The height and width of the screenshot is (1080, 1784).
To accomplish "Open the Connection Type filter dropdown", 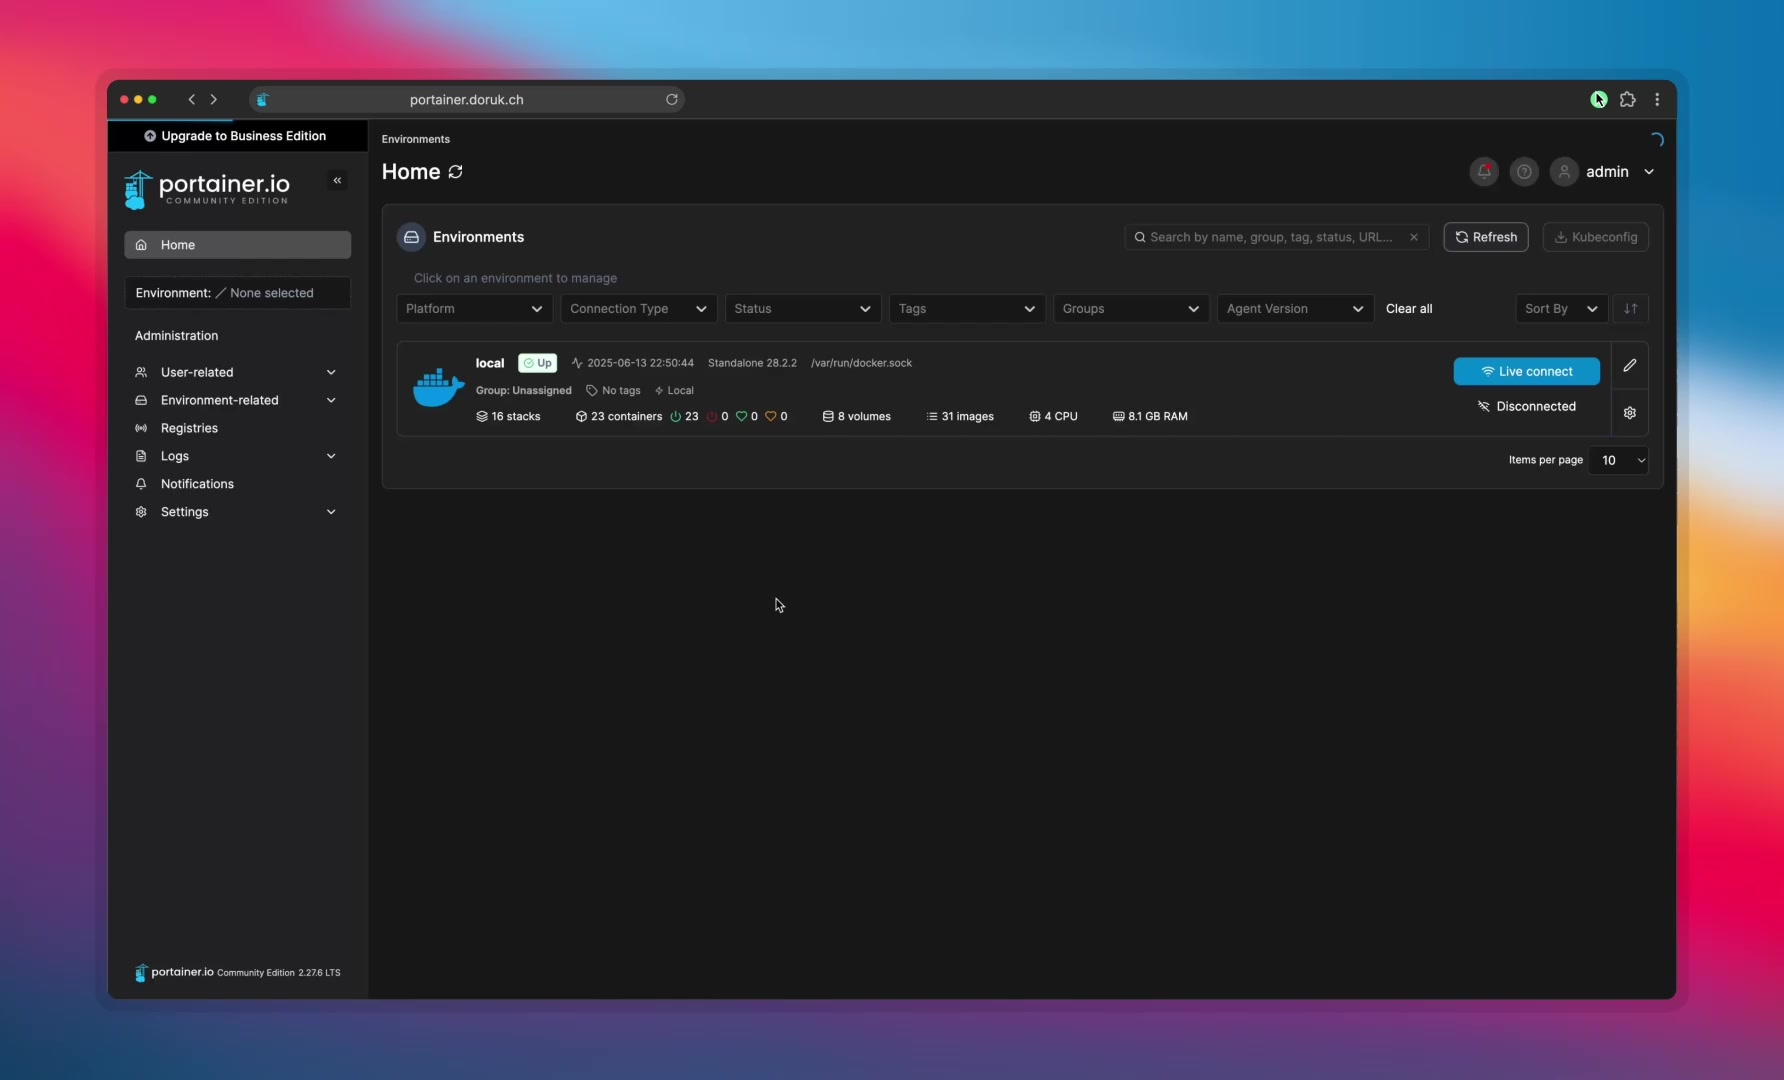I will [x=638, y=309].
